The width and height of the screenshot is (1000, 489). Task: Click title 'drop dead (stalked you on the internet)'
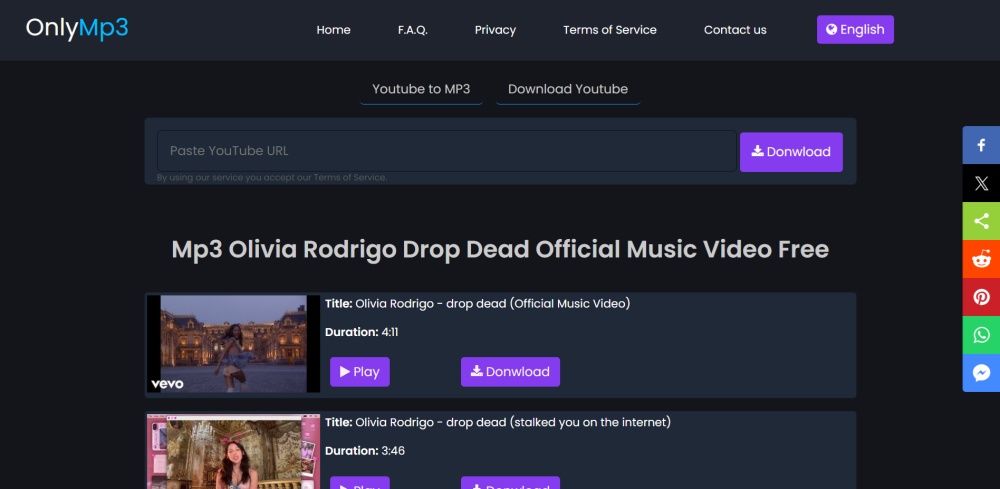click(558, 422)
